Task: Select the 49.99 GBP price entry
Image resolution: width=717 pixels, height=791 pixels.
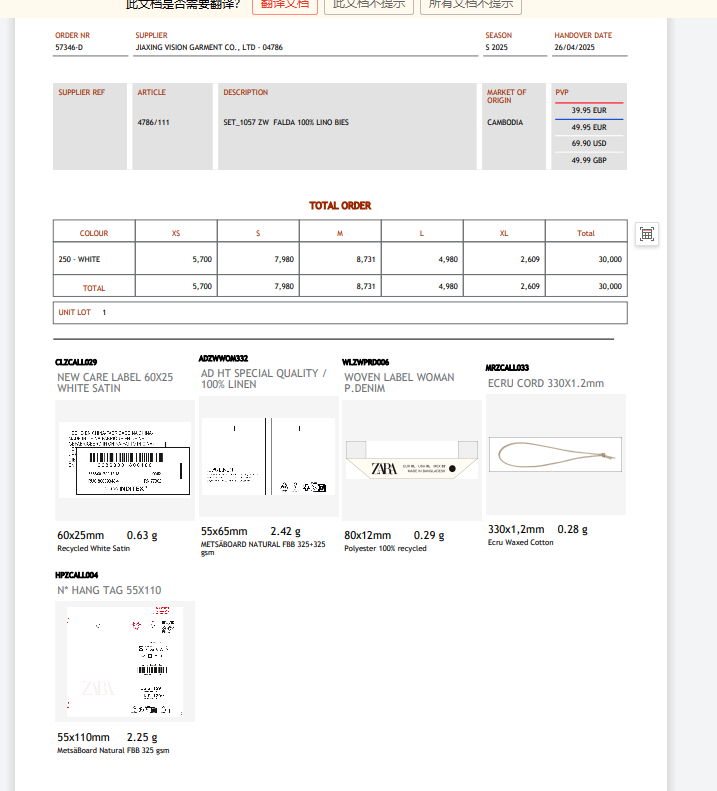Action: (589, 160)
